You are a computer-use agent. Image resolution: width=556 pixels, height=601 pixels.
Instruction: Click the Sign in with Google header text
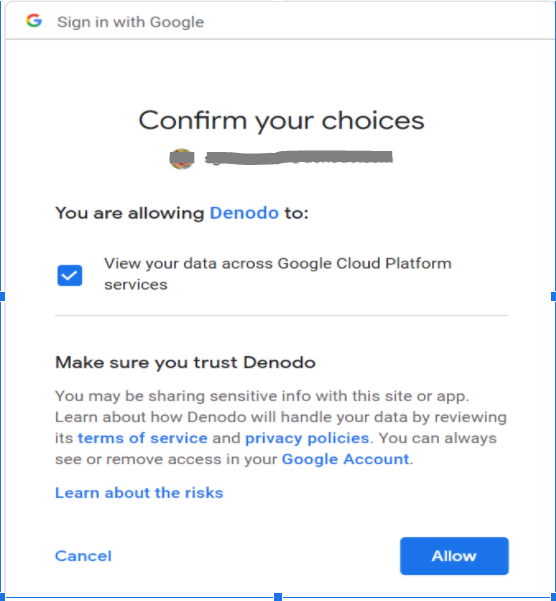(x=130, y=22)
